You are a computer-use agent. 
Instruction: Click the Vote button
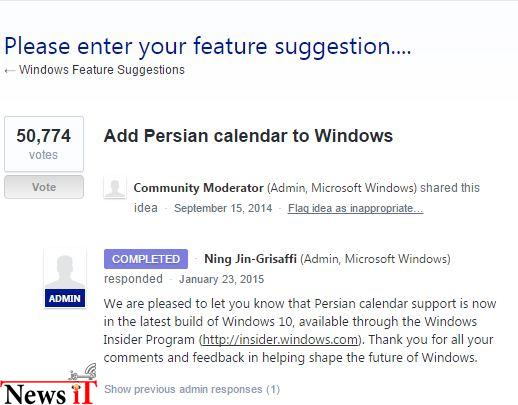point(44,187)
